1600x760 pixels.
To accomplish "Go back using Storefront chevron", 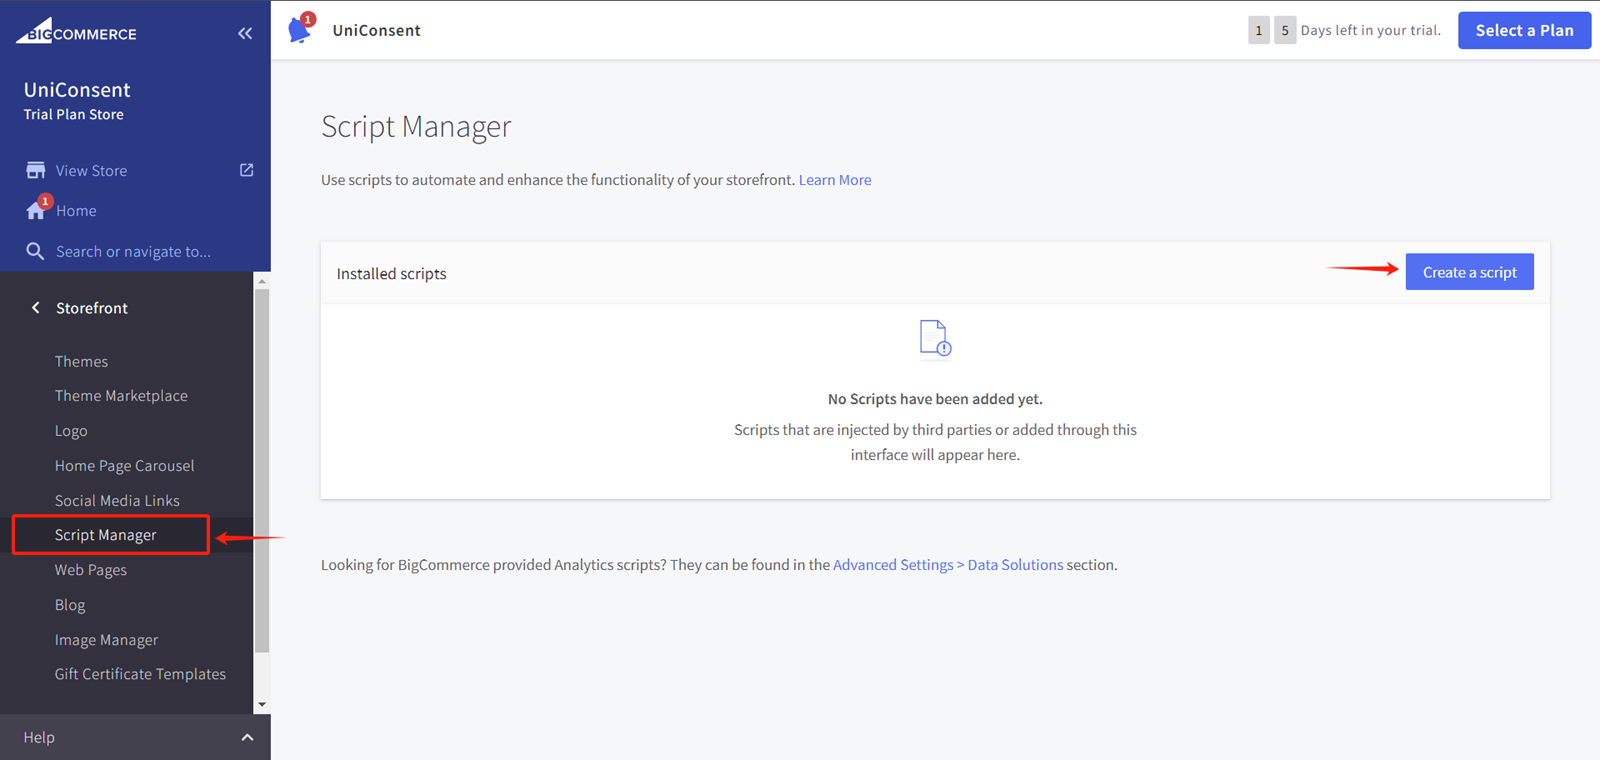I will tap(36, 308).
